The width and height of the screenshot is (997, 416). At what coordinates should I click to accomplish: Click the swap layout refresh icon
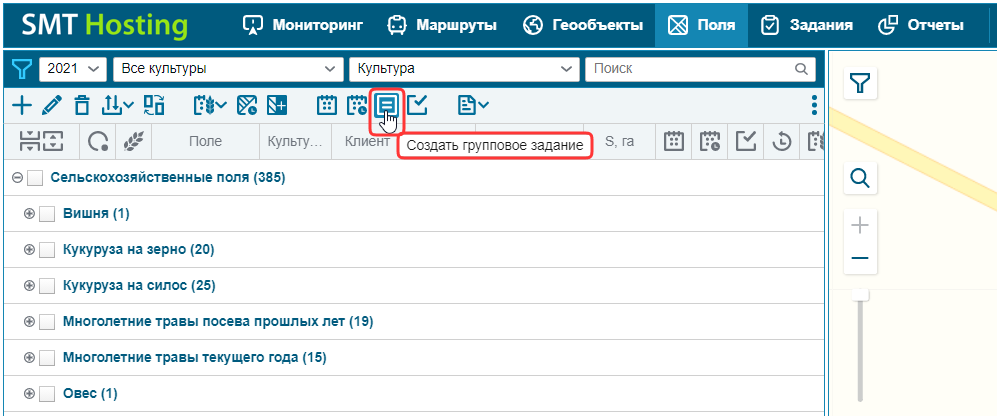click(154, 105)
